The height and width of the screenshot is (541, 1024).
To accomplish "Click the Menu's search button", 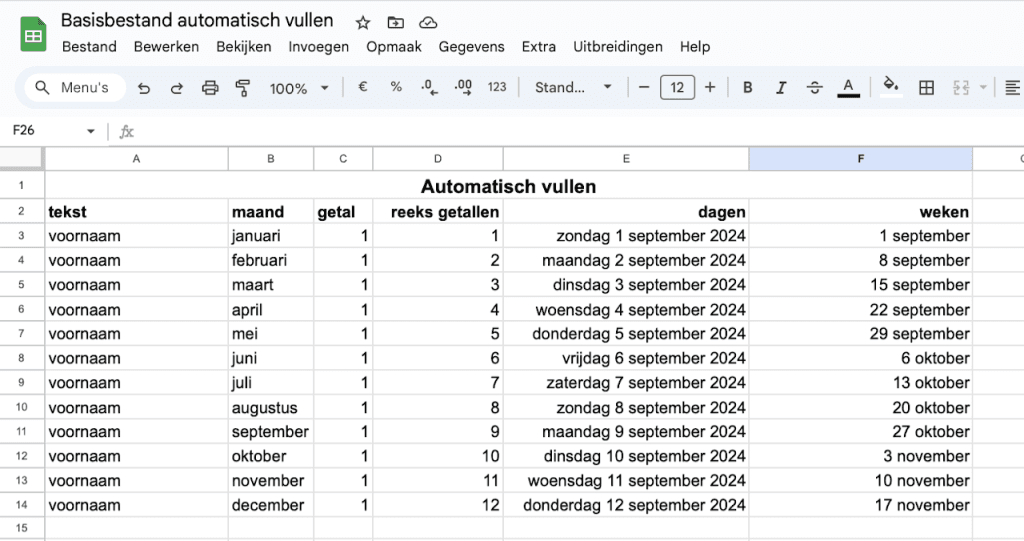I will (x=72, y=88).
